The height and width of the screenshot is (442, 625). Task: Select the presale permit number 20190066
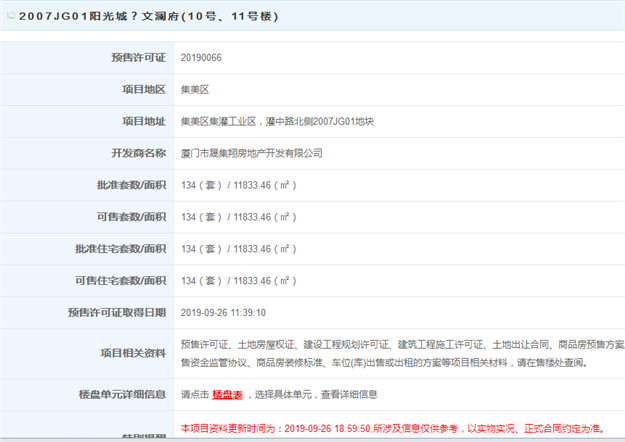[201, 57]
